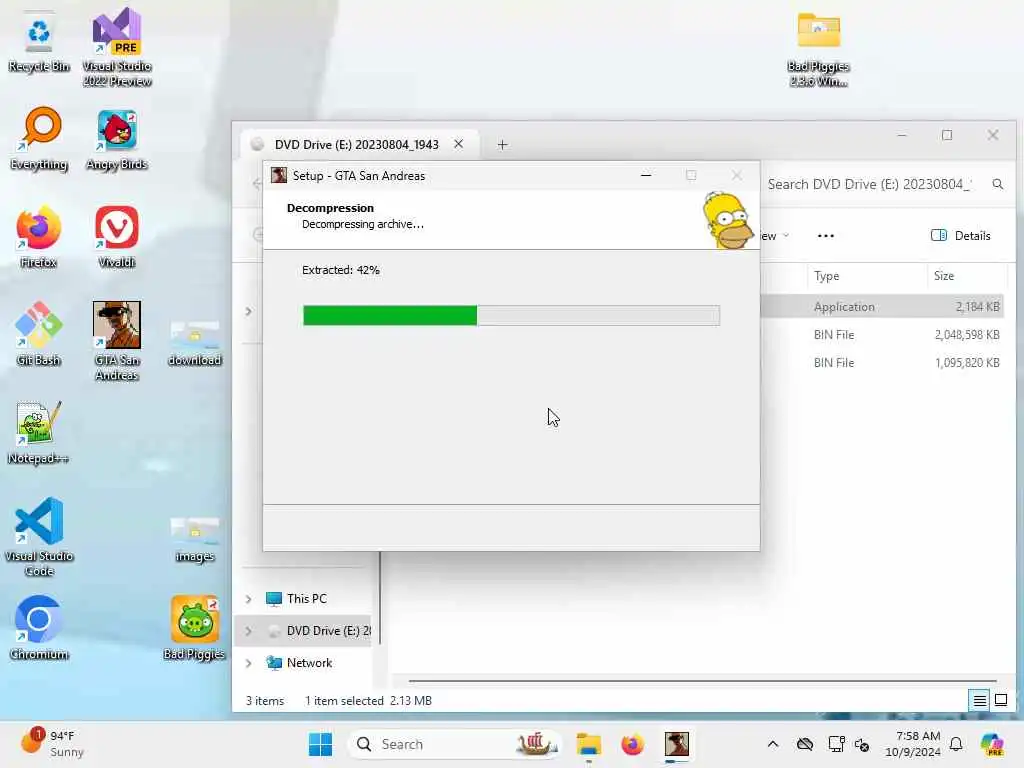Expand collapsed node behind Setup window
This screenshot has width=1024, height=768.
(x=248, y=312)
